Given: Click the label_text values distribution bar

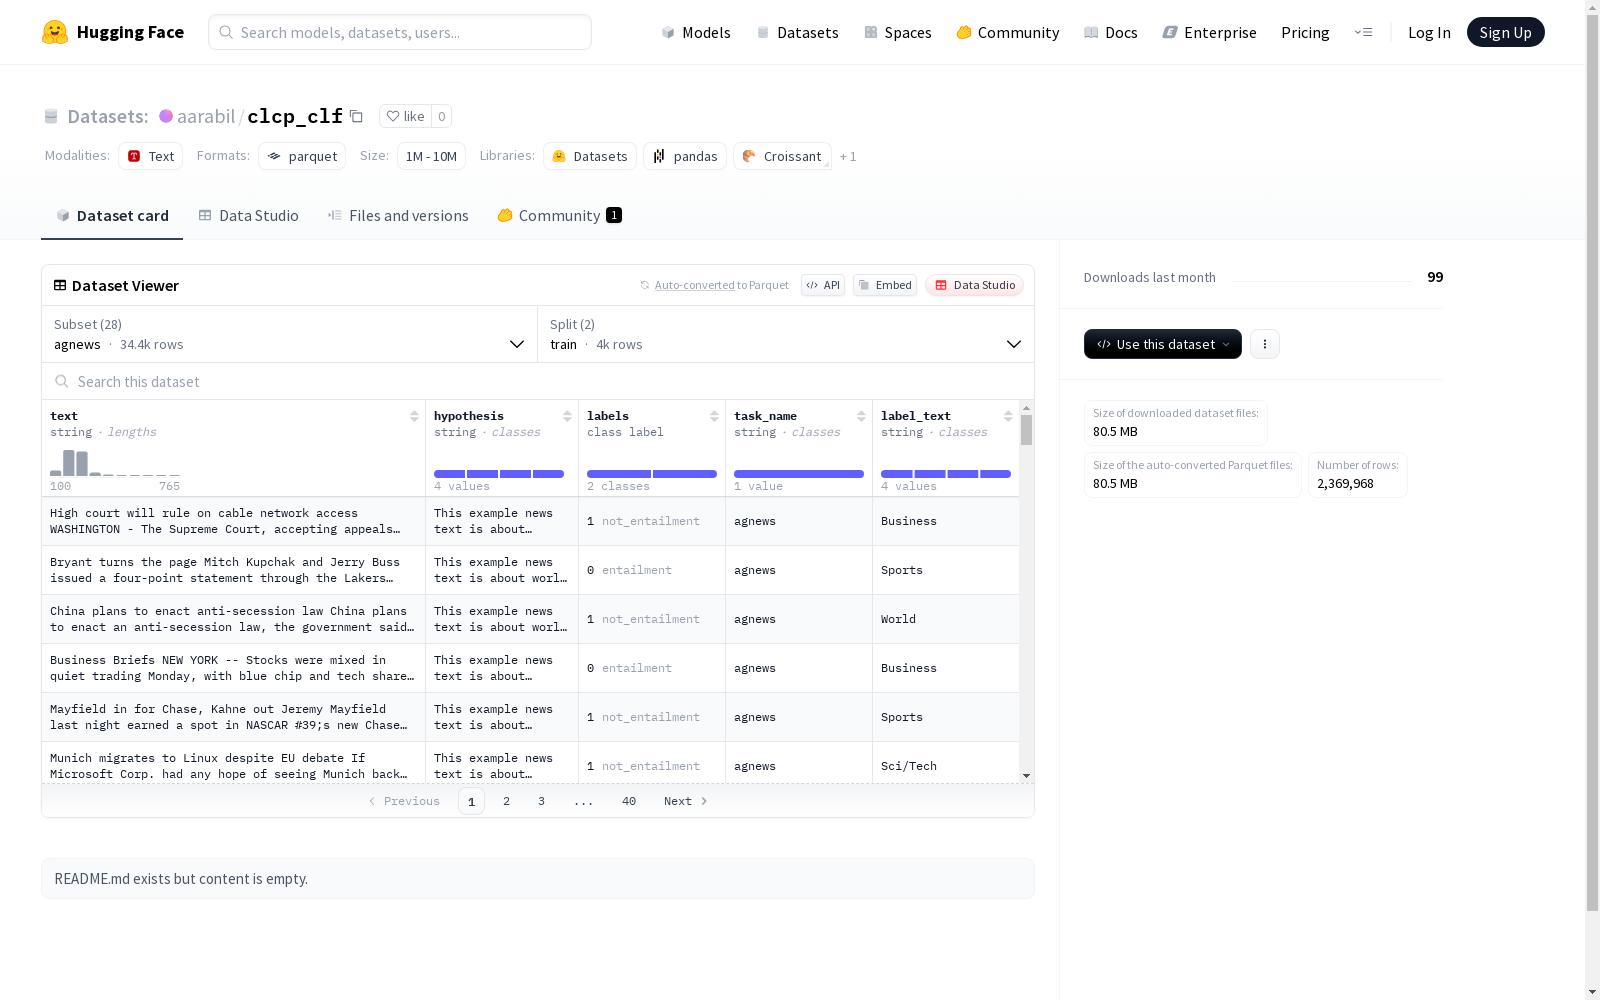Looking at the screenshot, I should tap(946, 474).
